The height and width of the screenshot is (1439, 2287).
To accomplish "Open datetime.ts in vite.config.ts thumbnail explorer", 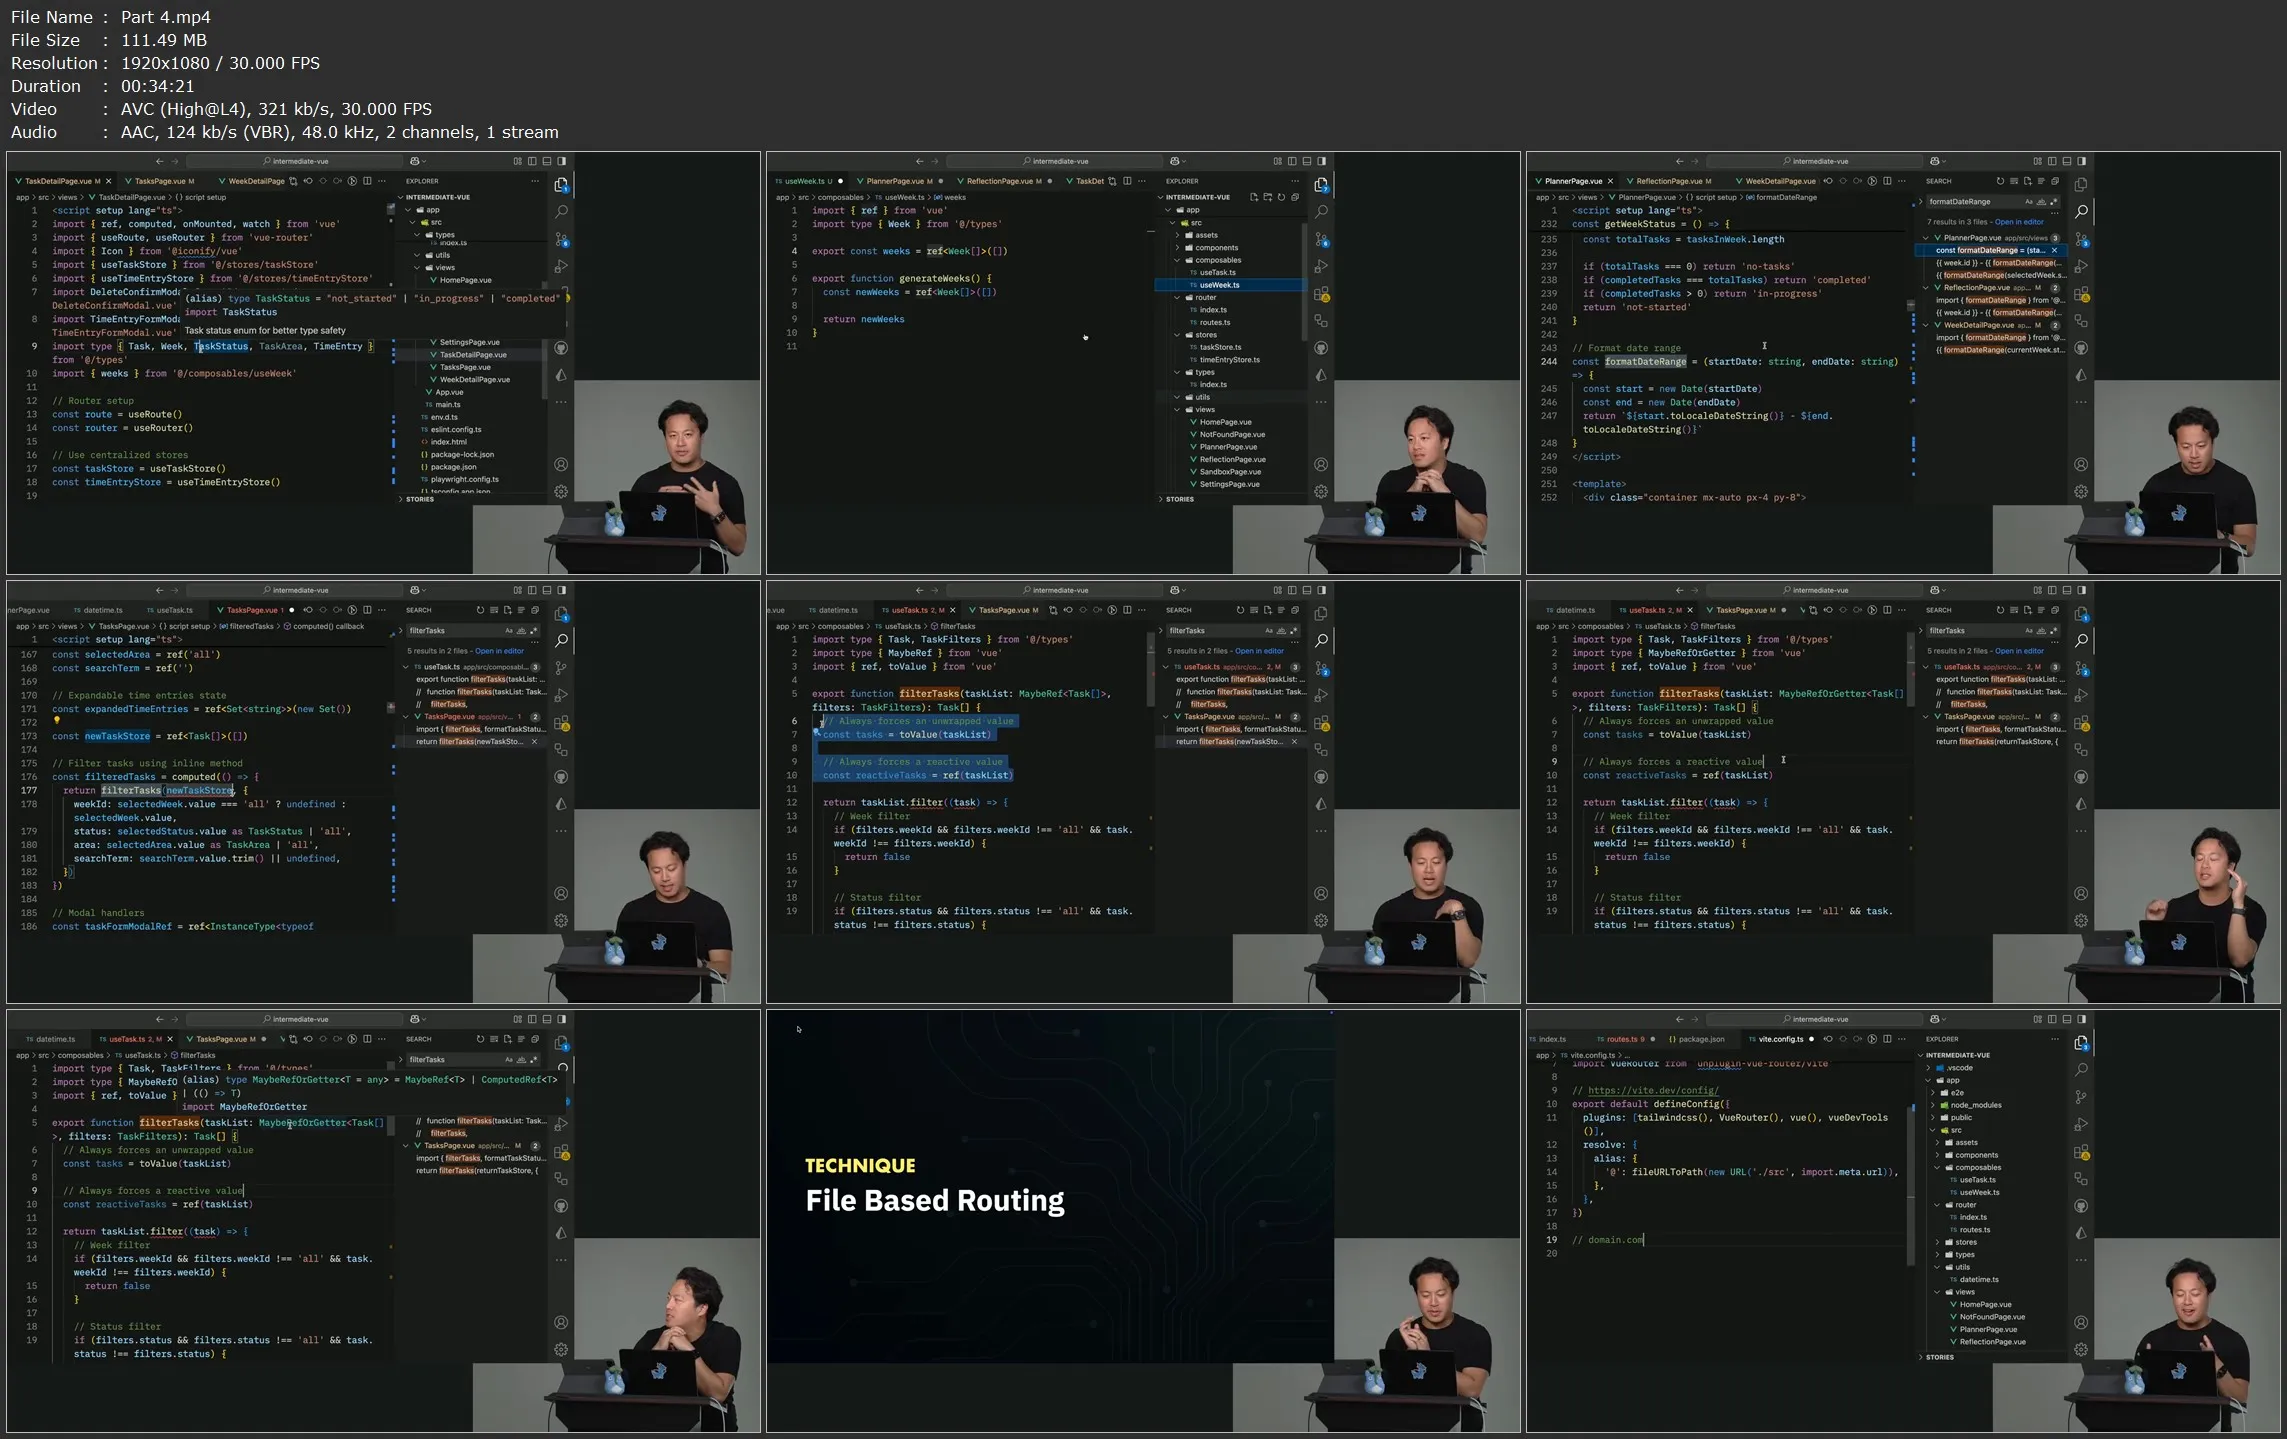I will tap(1979, 1279).
